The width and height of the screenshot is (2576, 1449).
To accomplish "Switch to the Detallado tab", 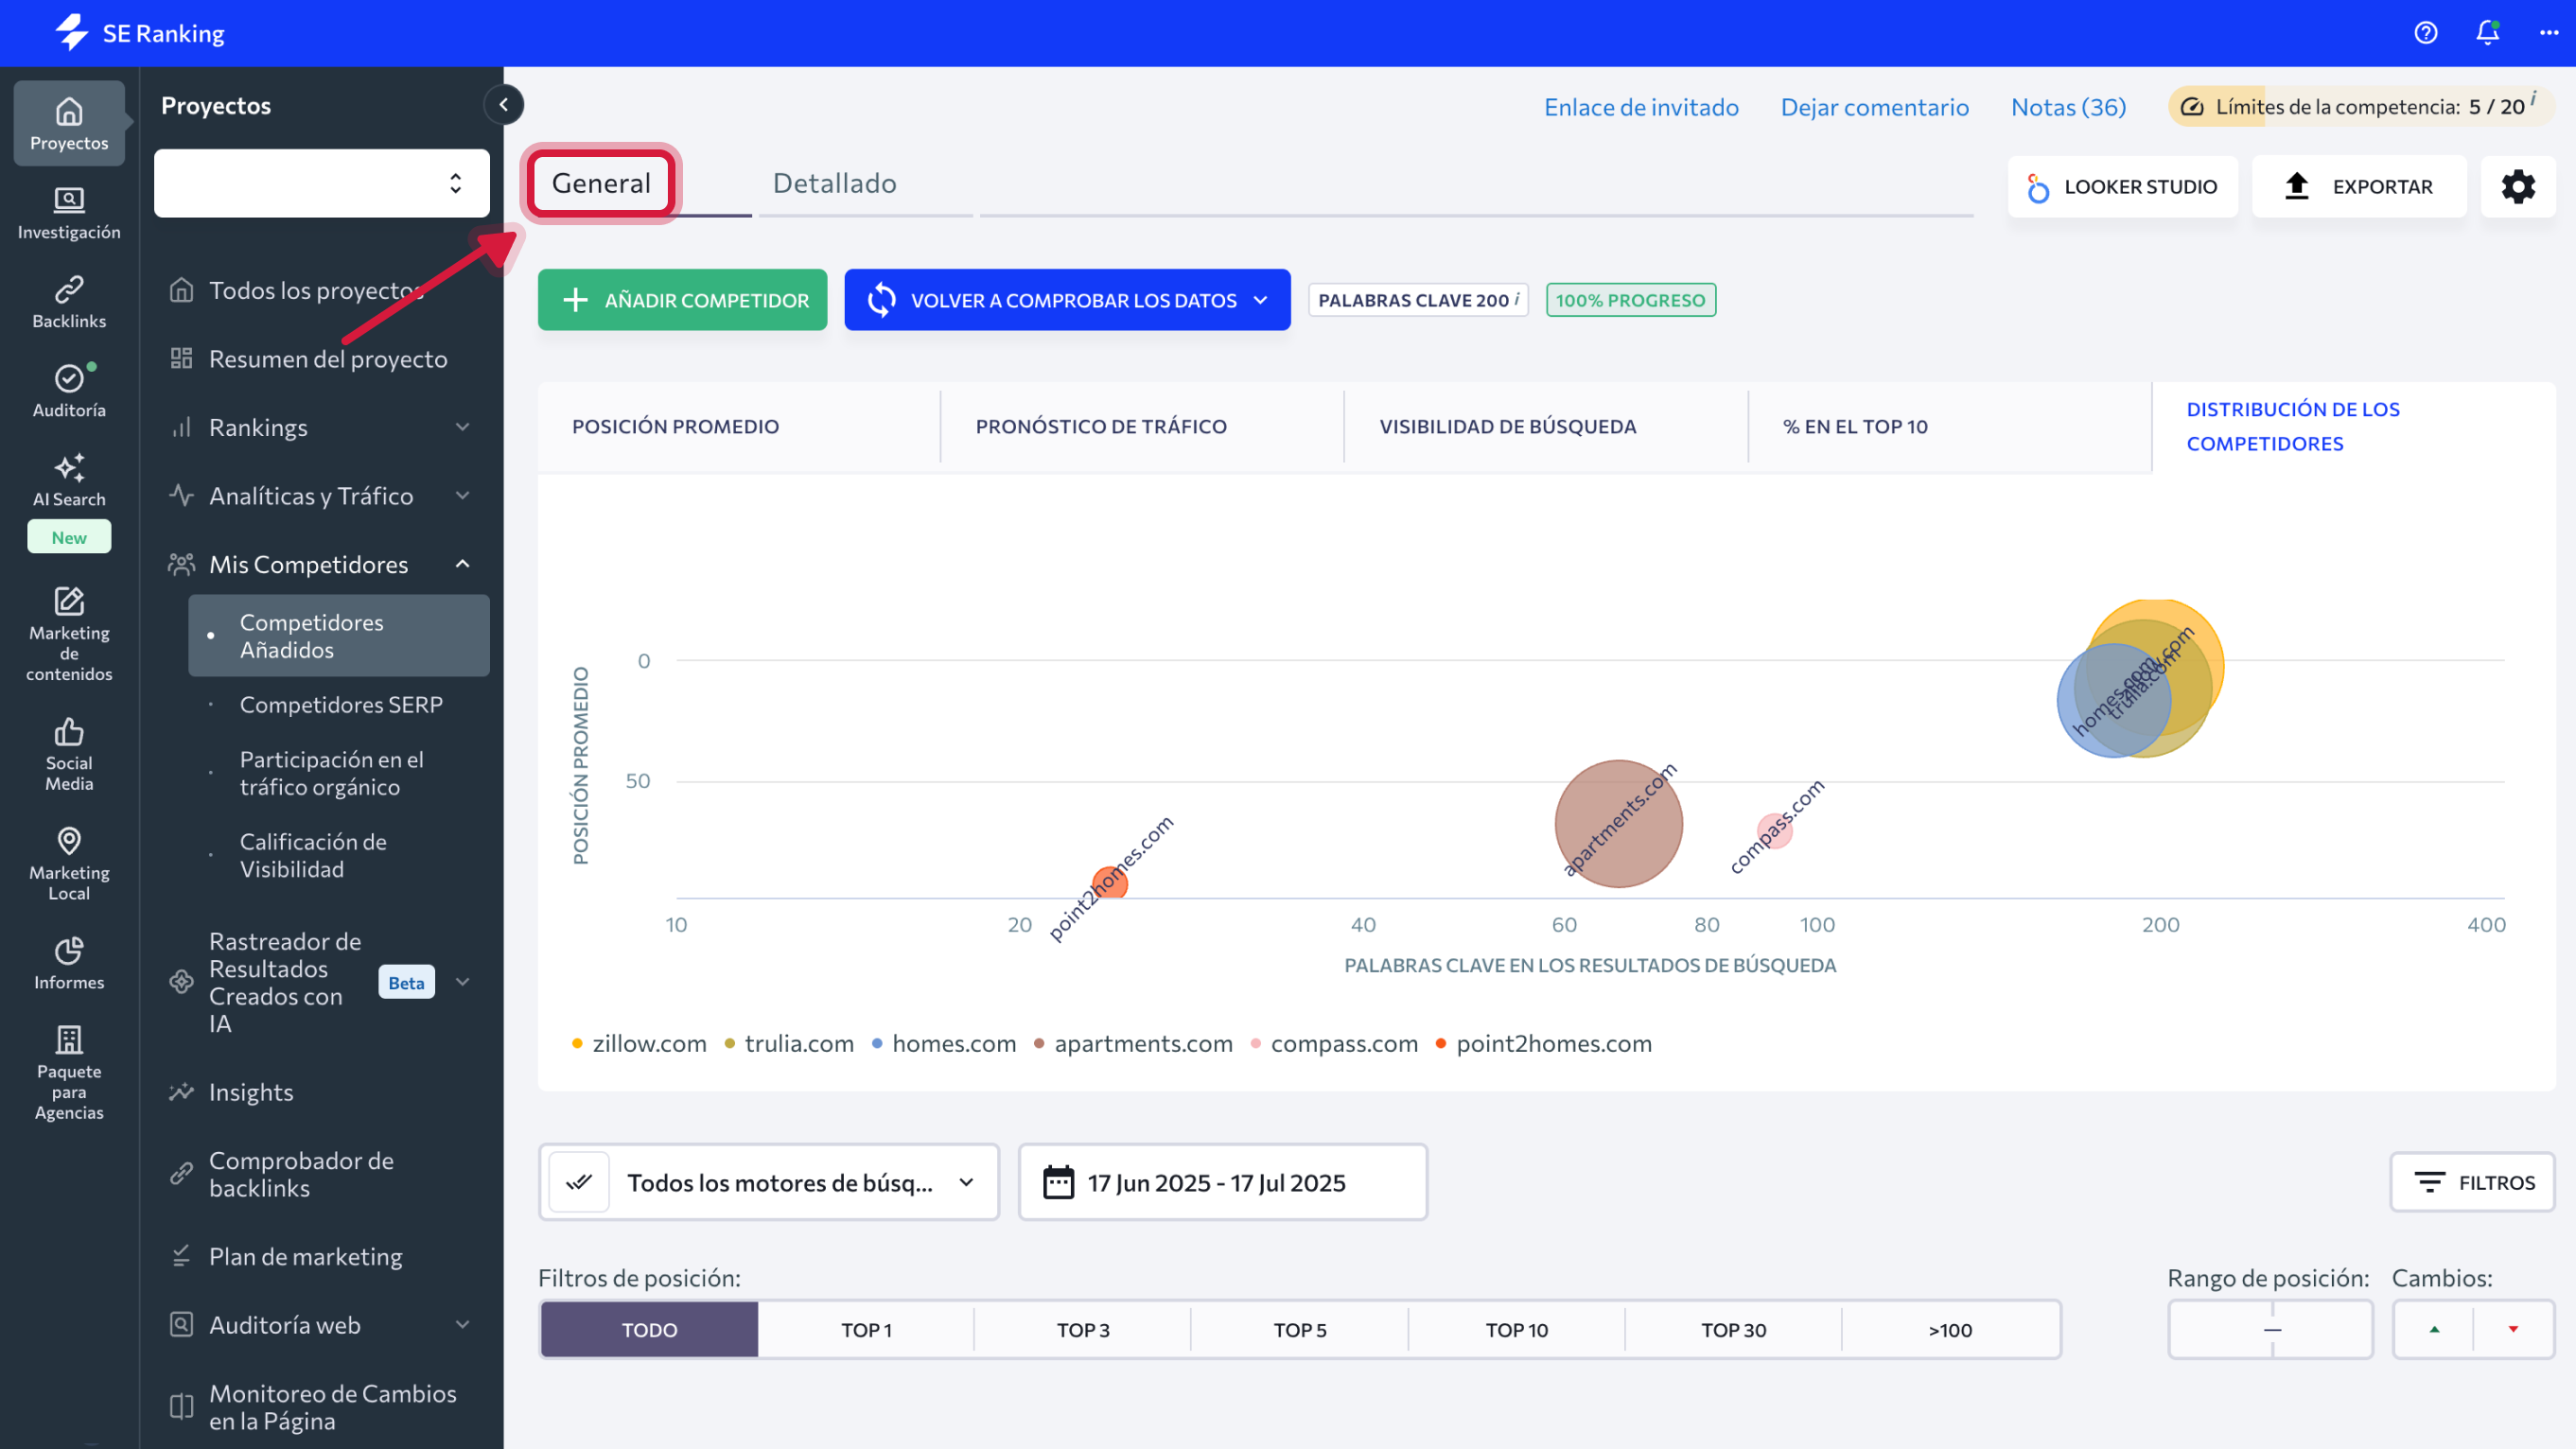I will coord(834,183).
